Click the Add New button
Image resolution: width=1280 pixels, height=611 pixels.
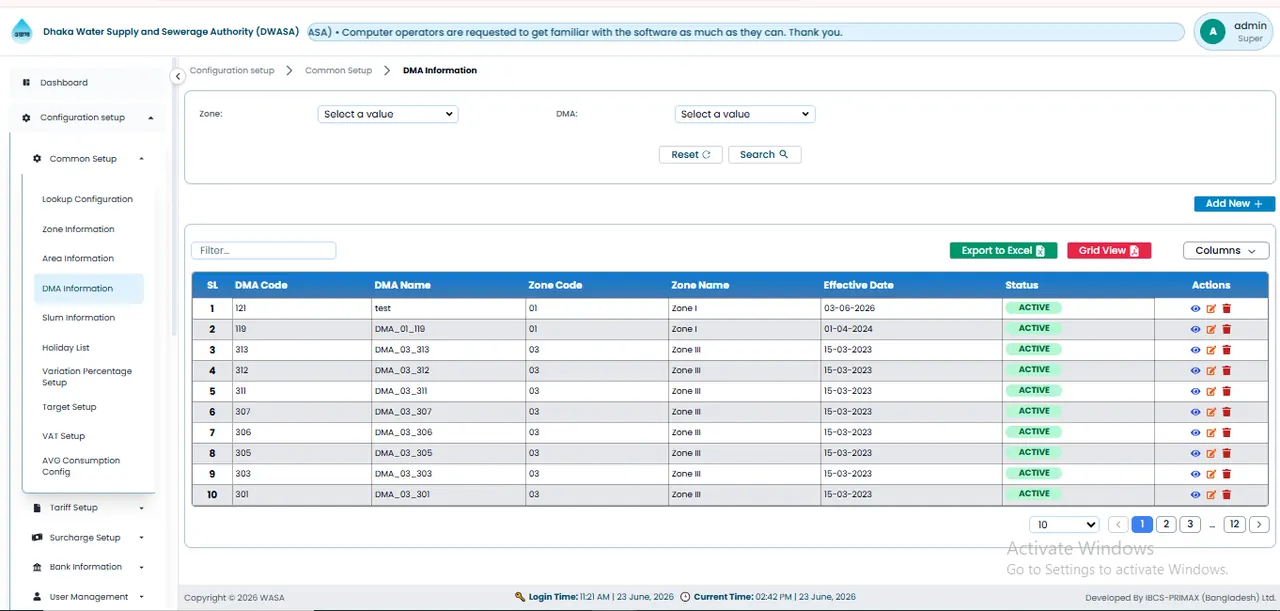click(x=1234, y=204)
